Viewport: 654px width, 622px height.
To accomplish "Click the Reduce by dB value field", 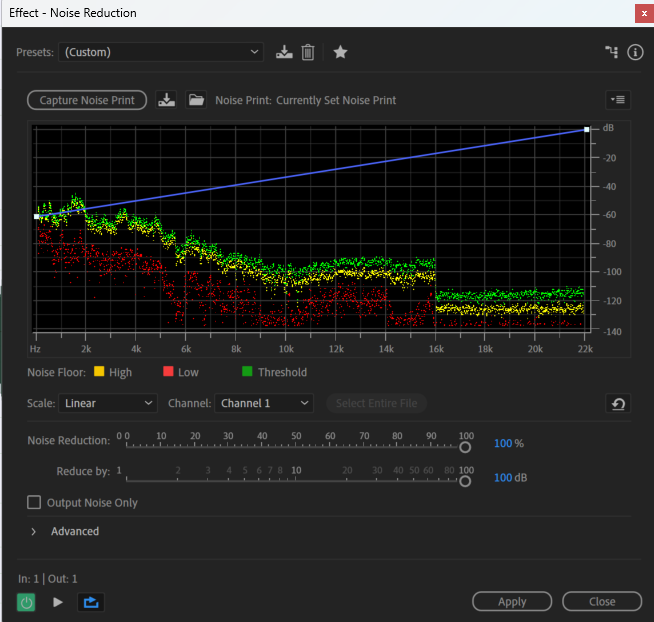I will [x=503, y=478].
